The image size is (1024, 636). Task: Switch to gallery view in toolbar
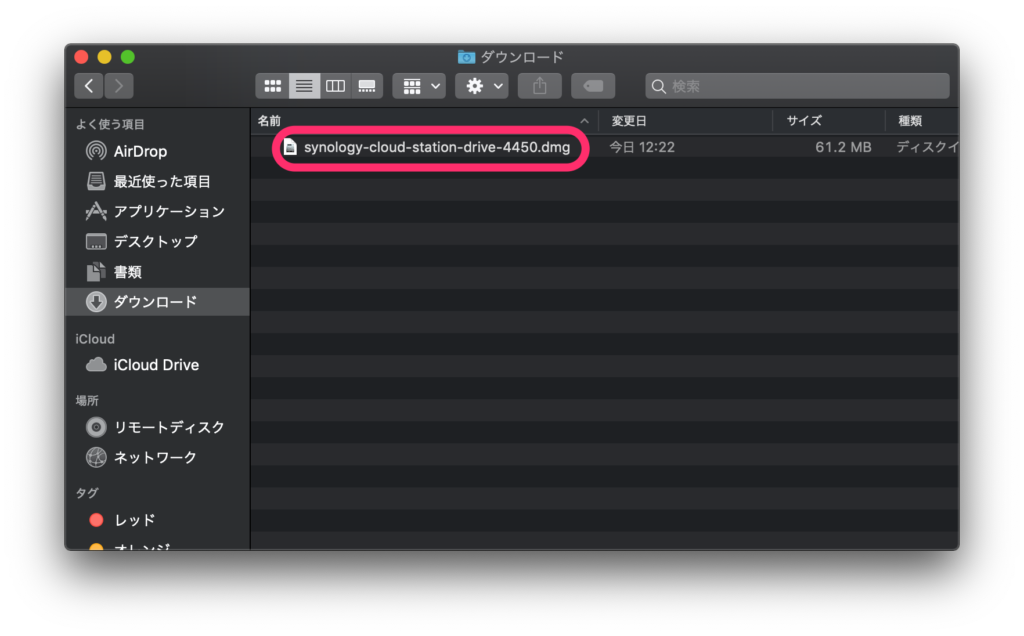[367, 86]
